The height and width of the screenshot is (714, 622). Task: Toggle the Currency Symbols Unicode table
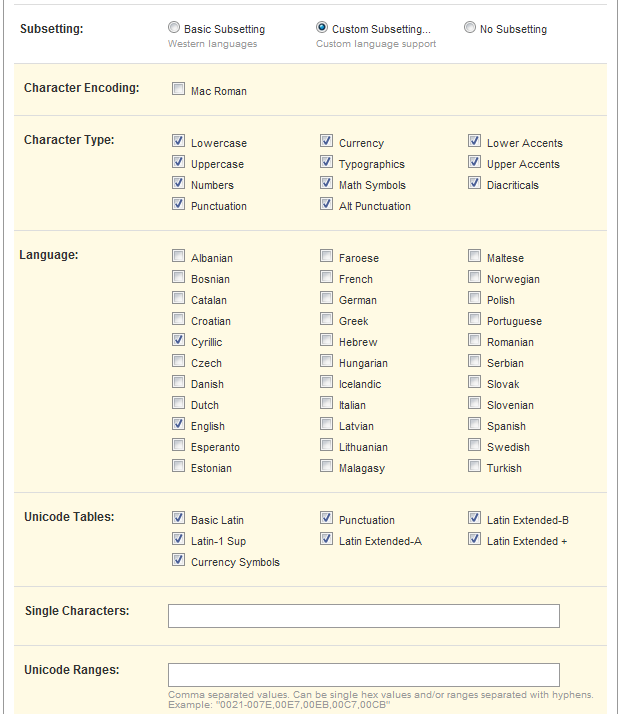pyautogui.click(x=178, y=561)
